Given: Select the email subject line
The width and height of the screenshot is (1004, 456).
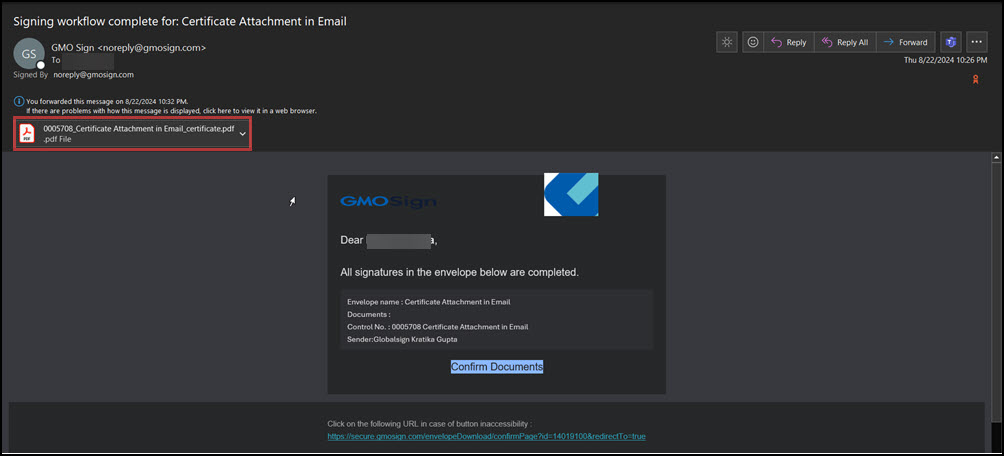Looking at the screenshot, I should pos(180,21).
